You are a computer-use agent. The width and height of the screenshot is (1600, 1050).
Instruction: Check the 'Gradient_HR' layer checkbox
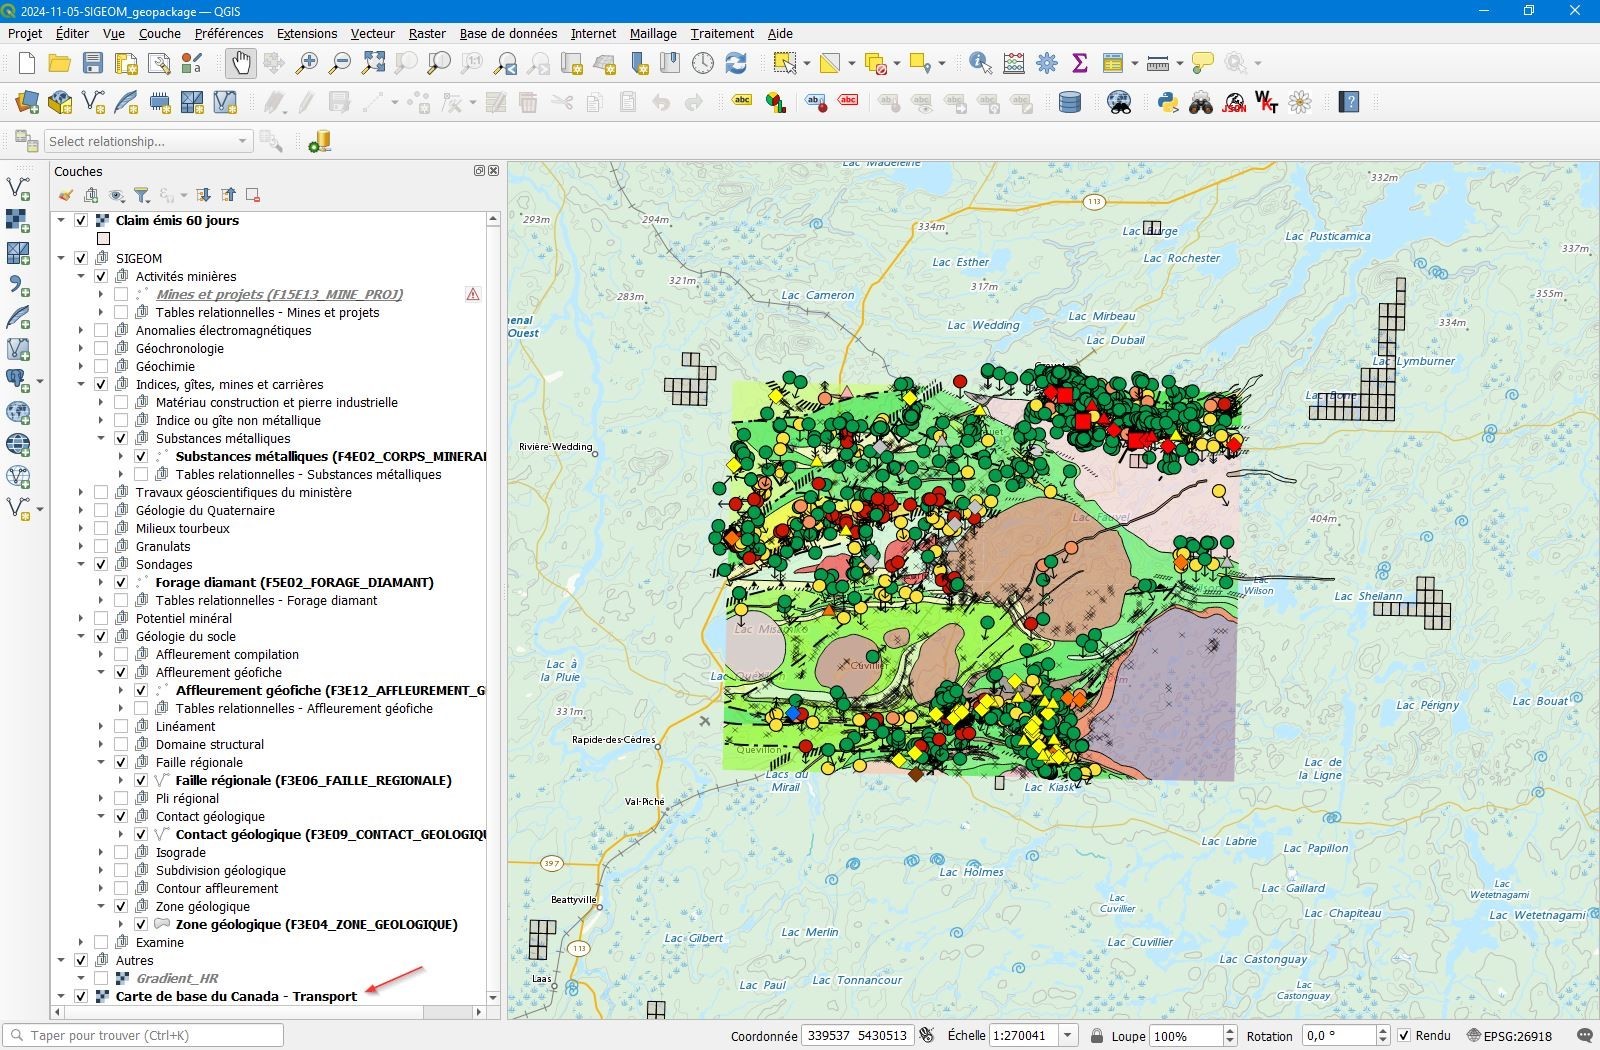click(101, 978)
